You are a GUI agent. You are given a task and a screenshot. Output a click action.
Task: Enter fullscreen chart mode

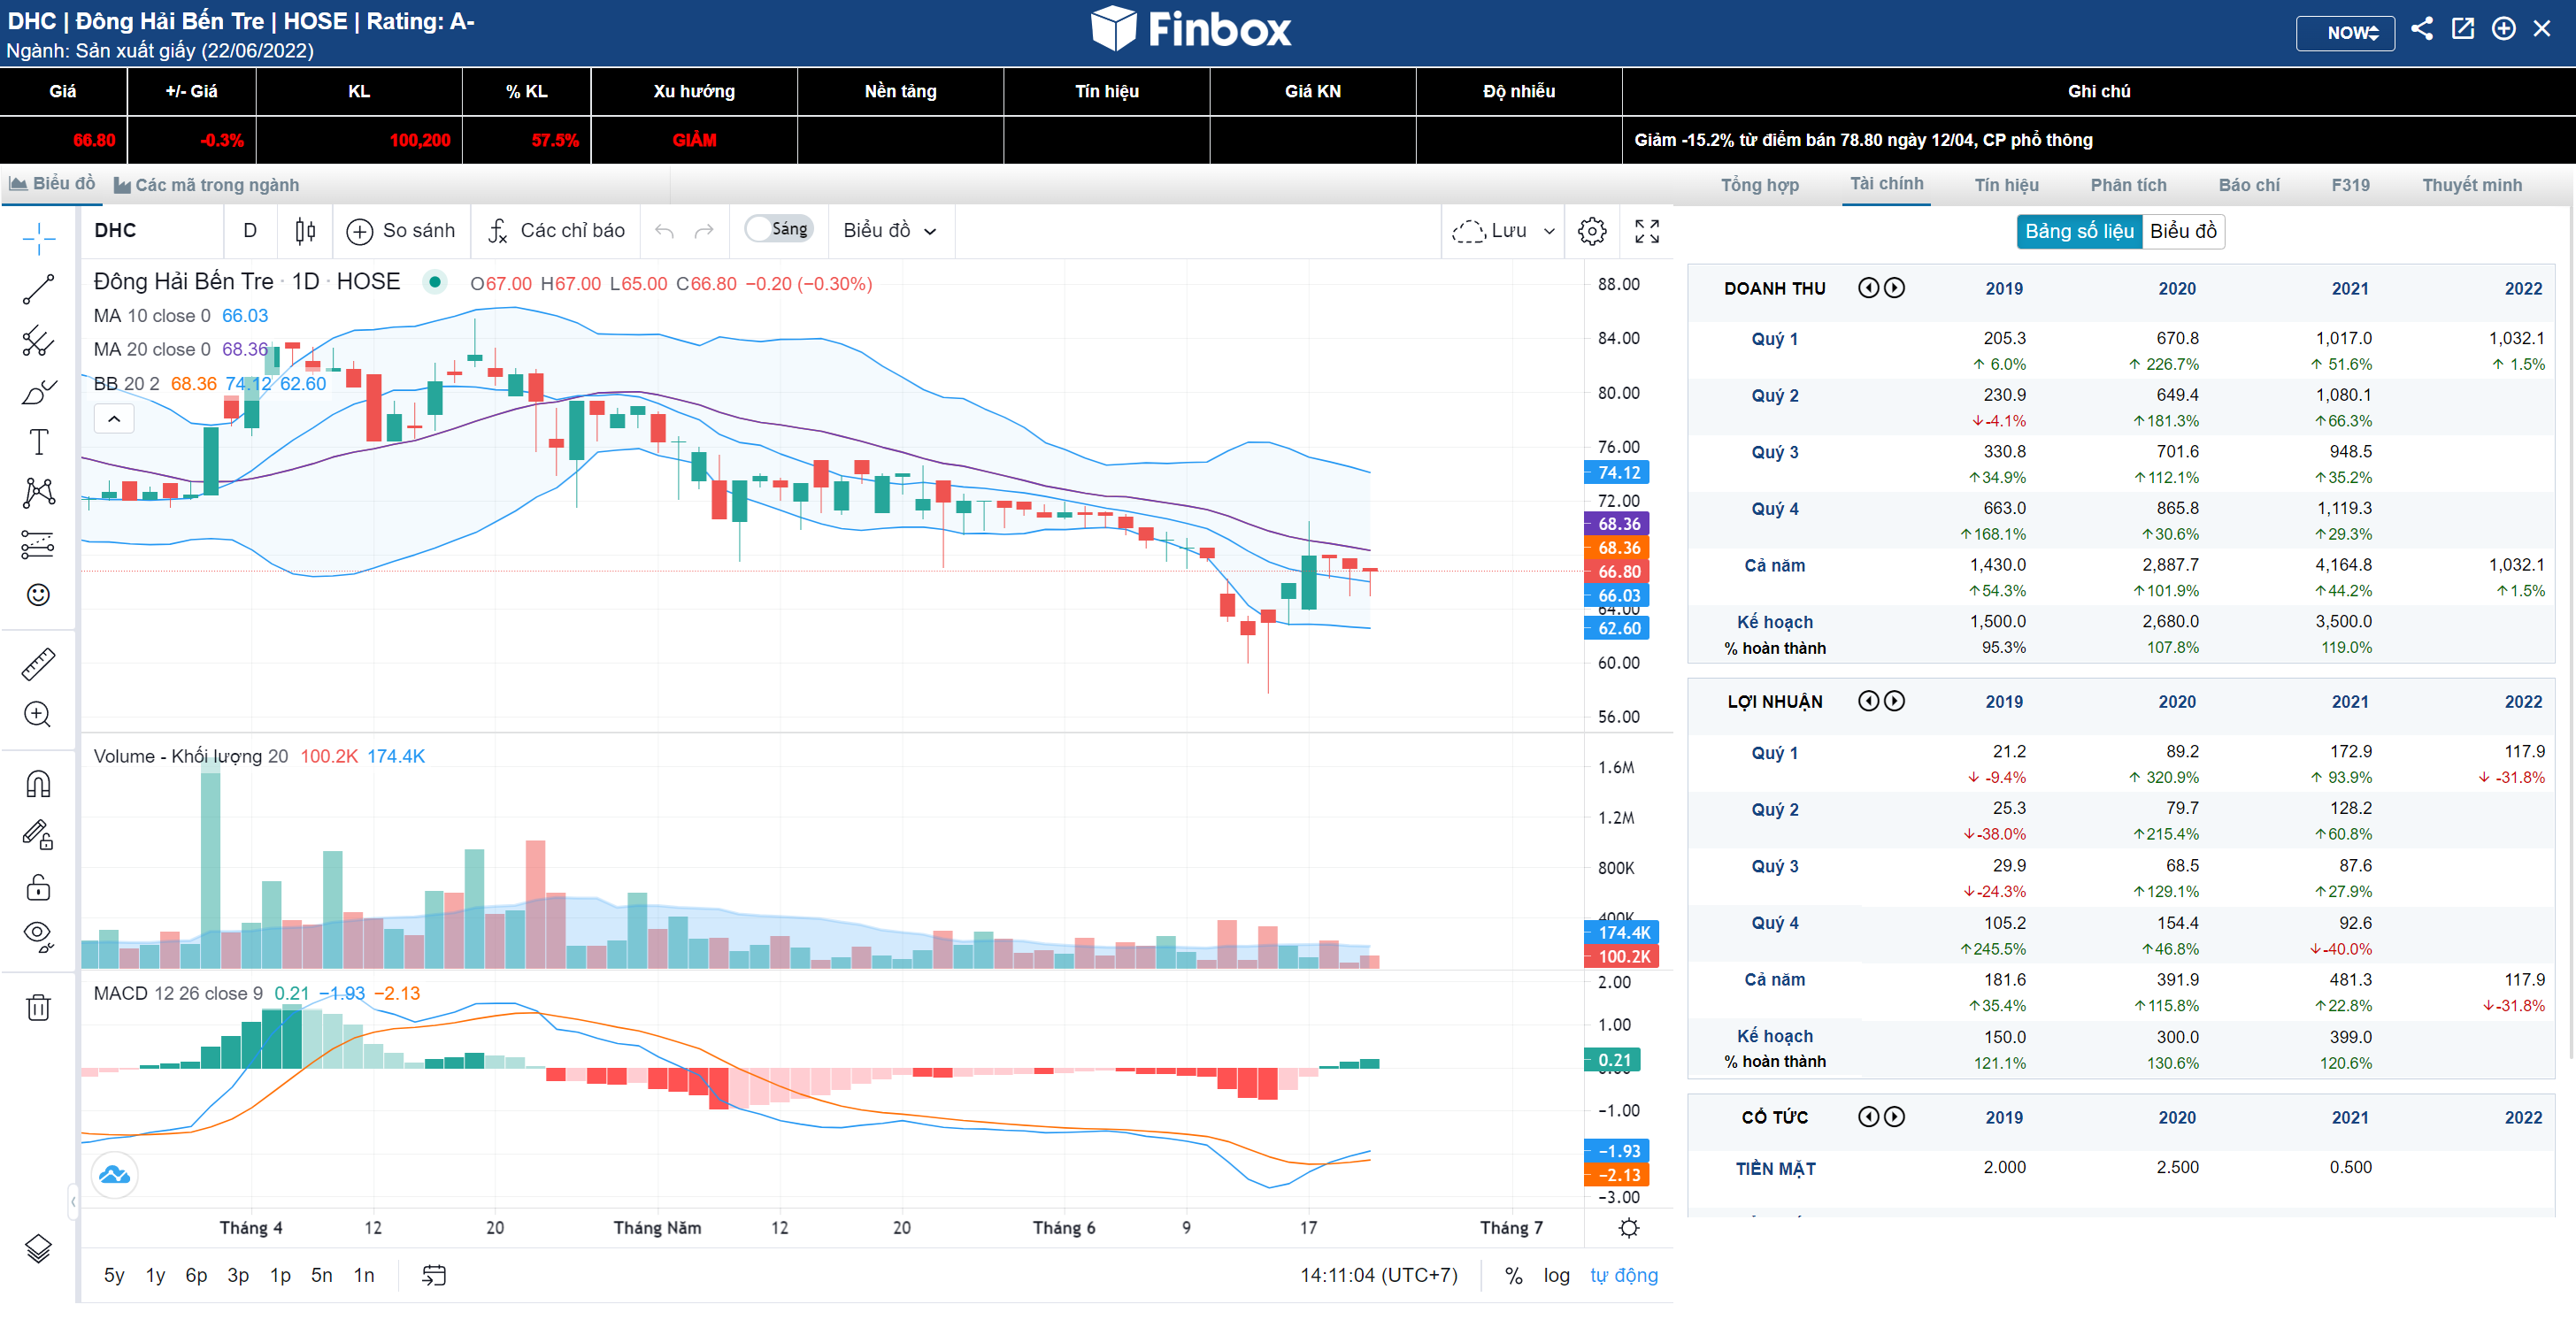point(1646,231)
